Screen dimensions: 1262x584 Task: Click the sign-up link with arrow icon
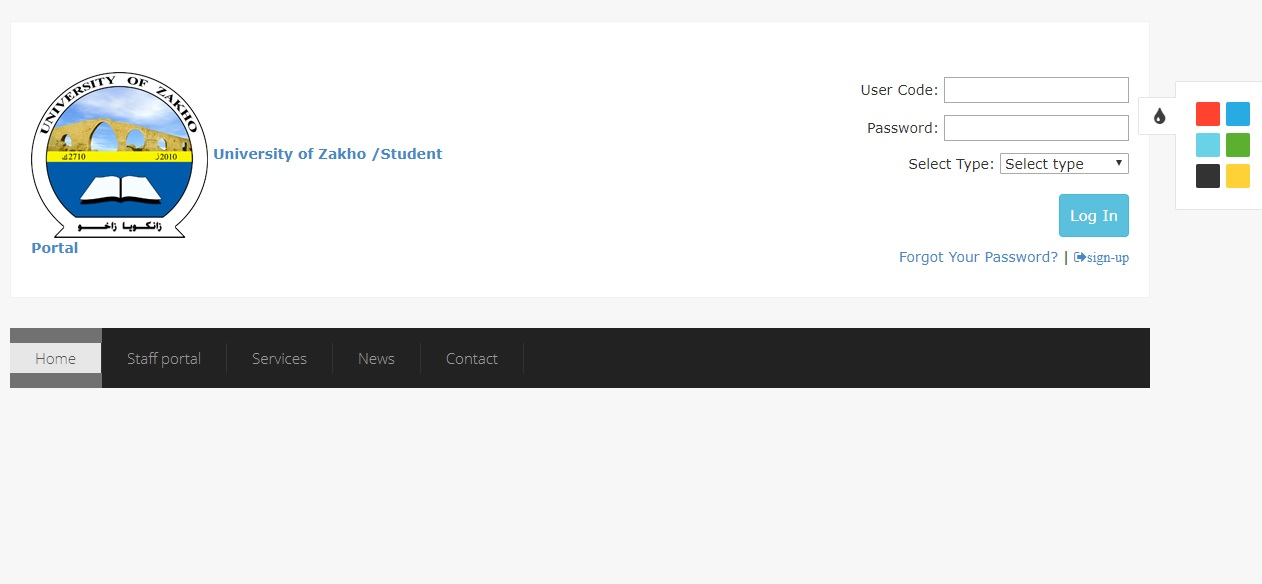pos(1101,258)
